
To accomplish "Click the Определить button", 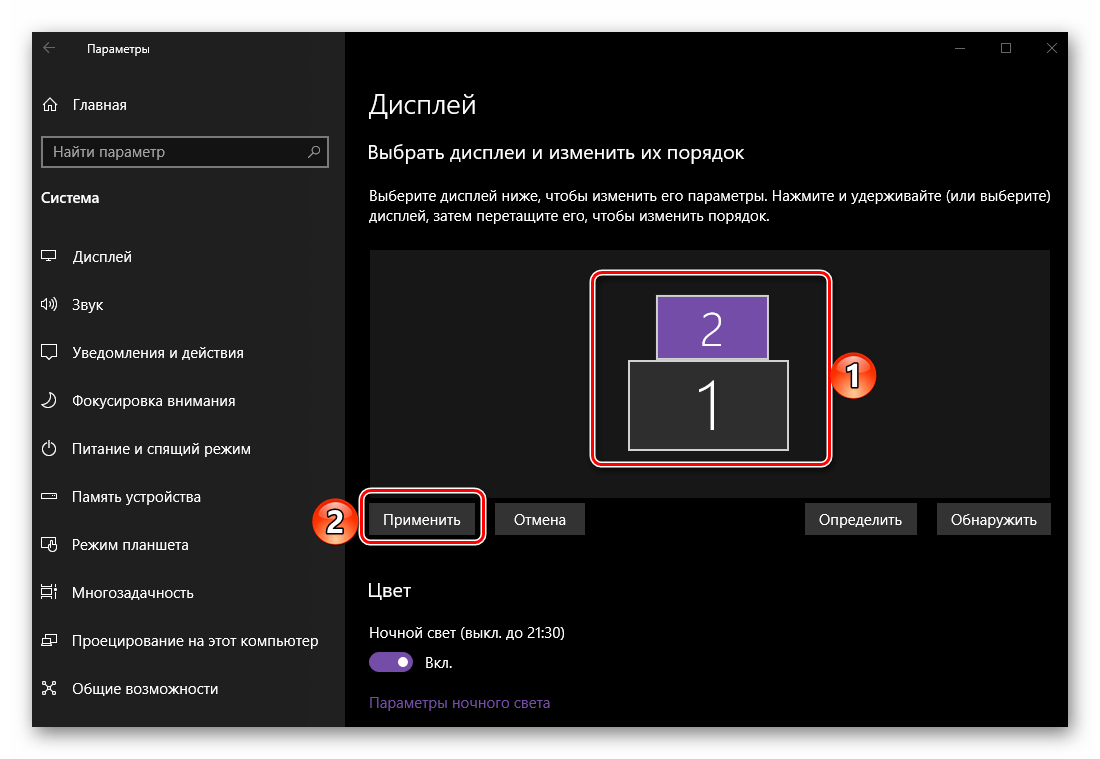I will 860,520.
